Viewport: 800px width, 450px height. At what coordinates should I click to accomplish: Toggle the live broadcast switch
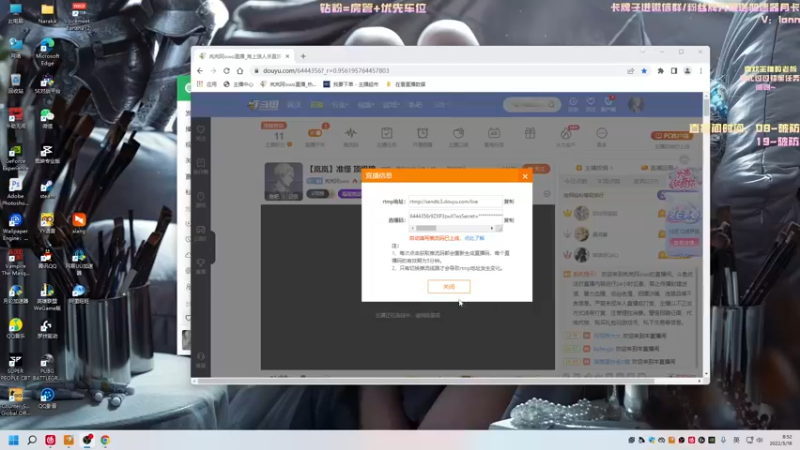[x=315, y=133]
